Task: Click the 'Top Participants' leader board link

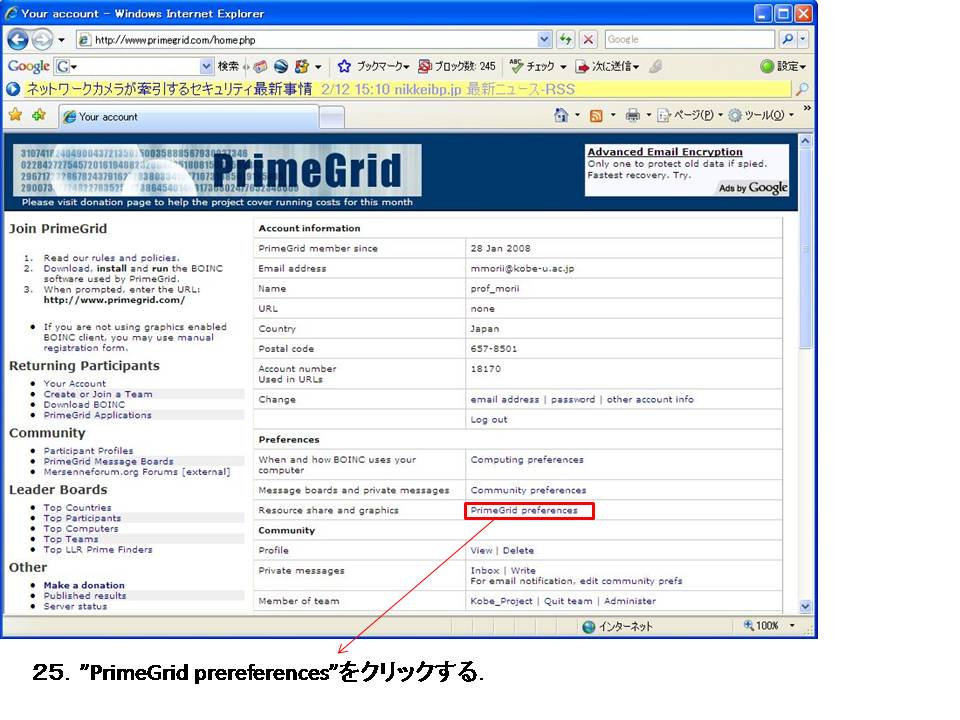Action: 82,518
